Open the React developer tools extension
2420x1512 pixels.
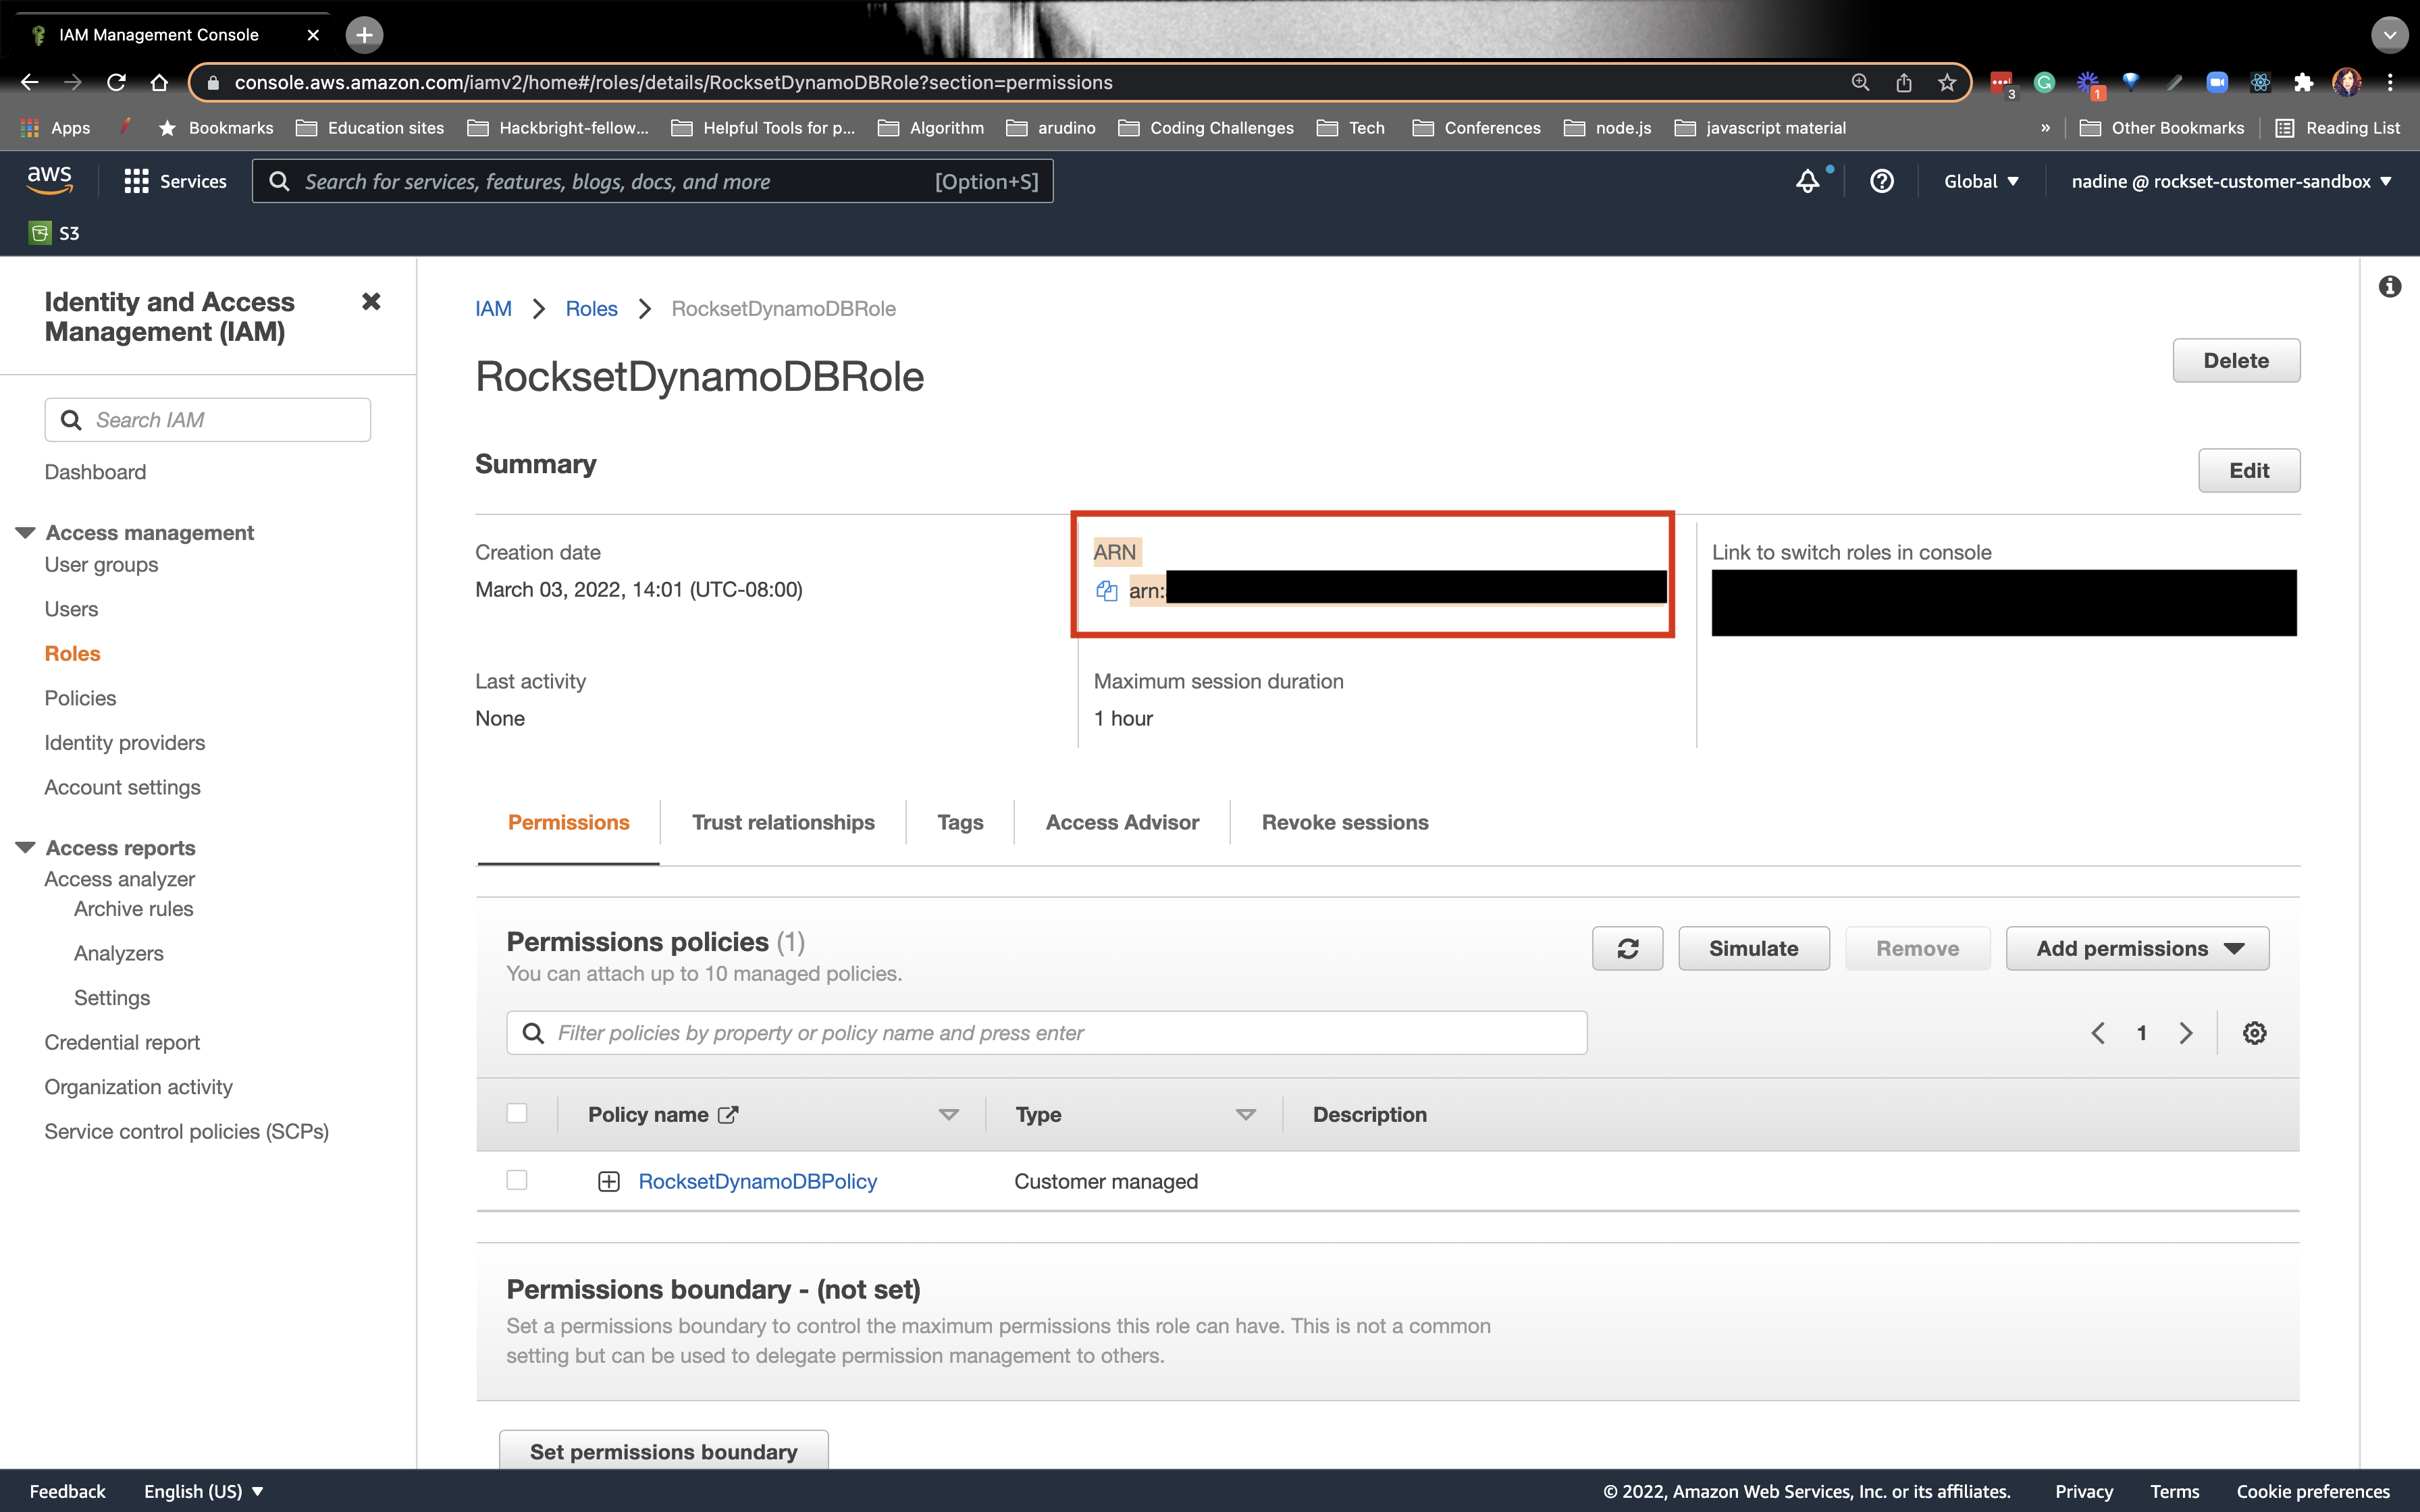[2260, 82]
